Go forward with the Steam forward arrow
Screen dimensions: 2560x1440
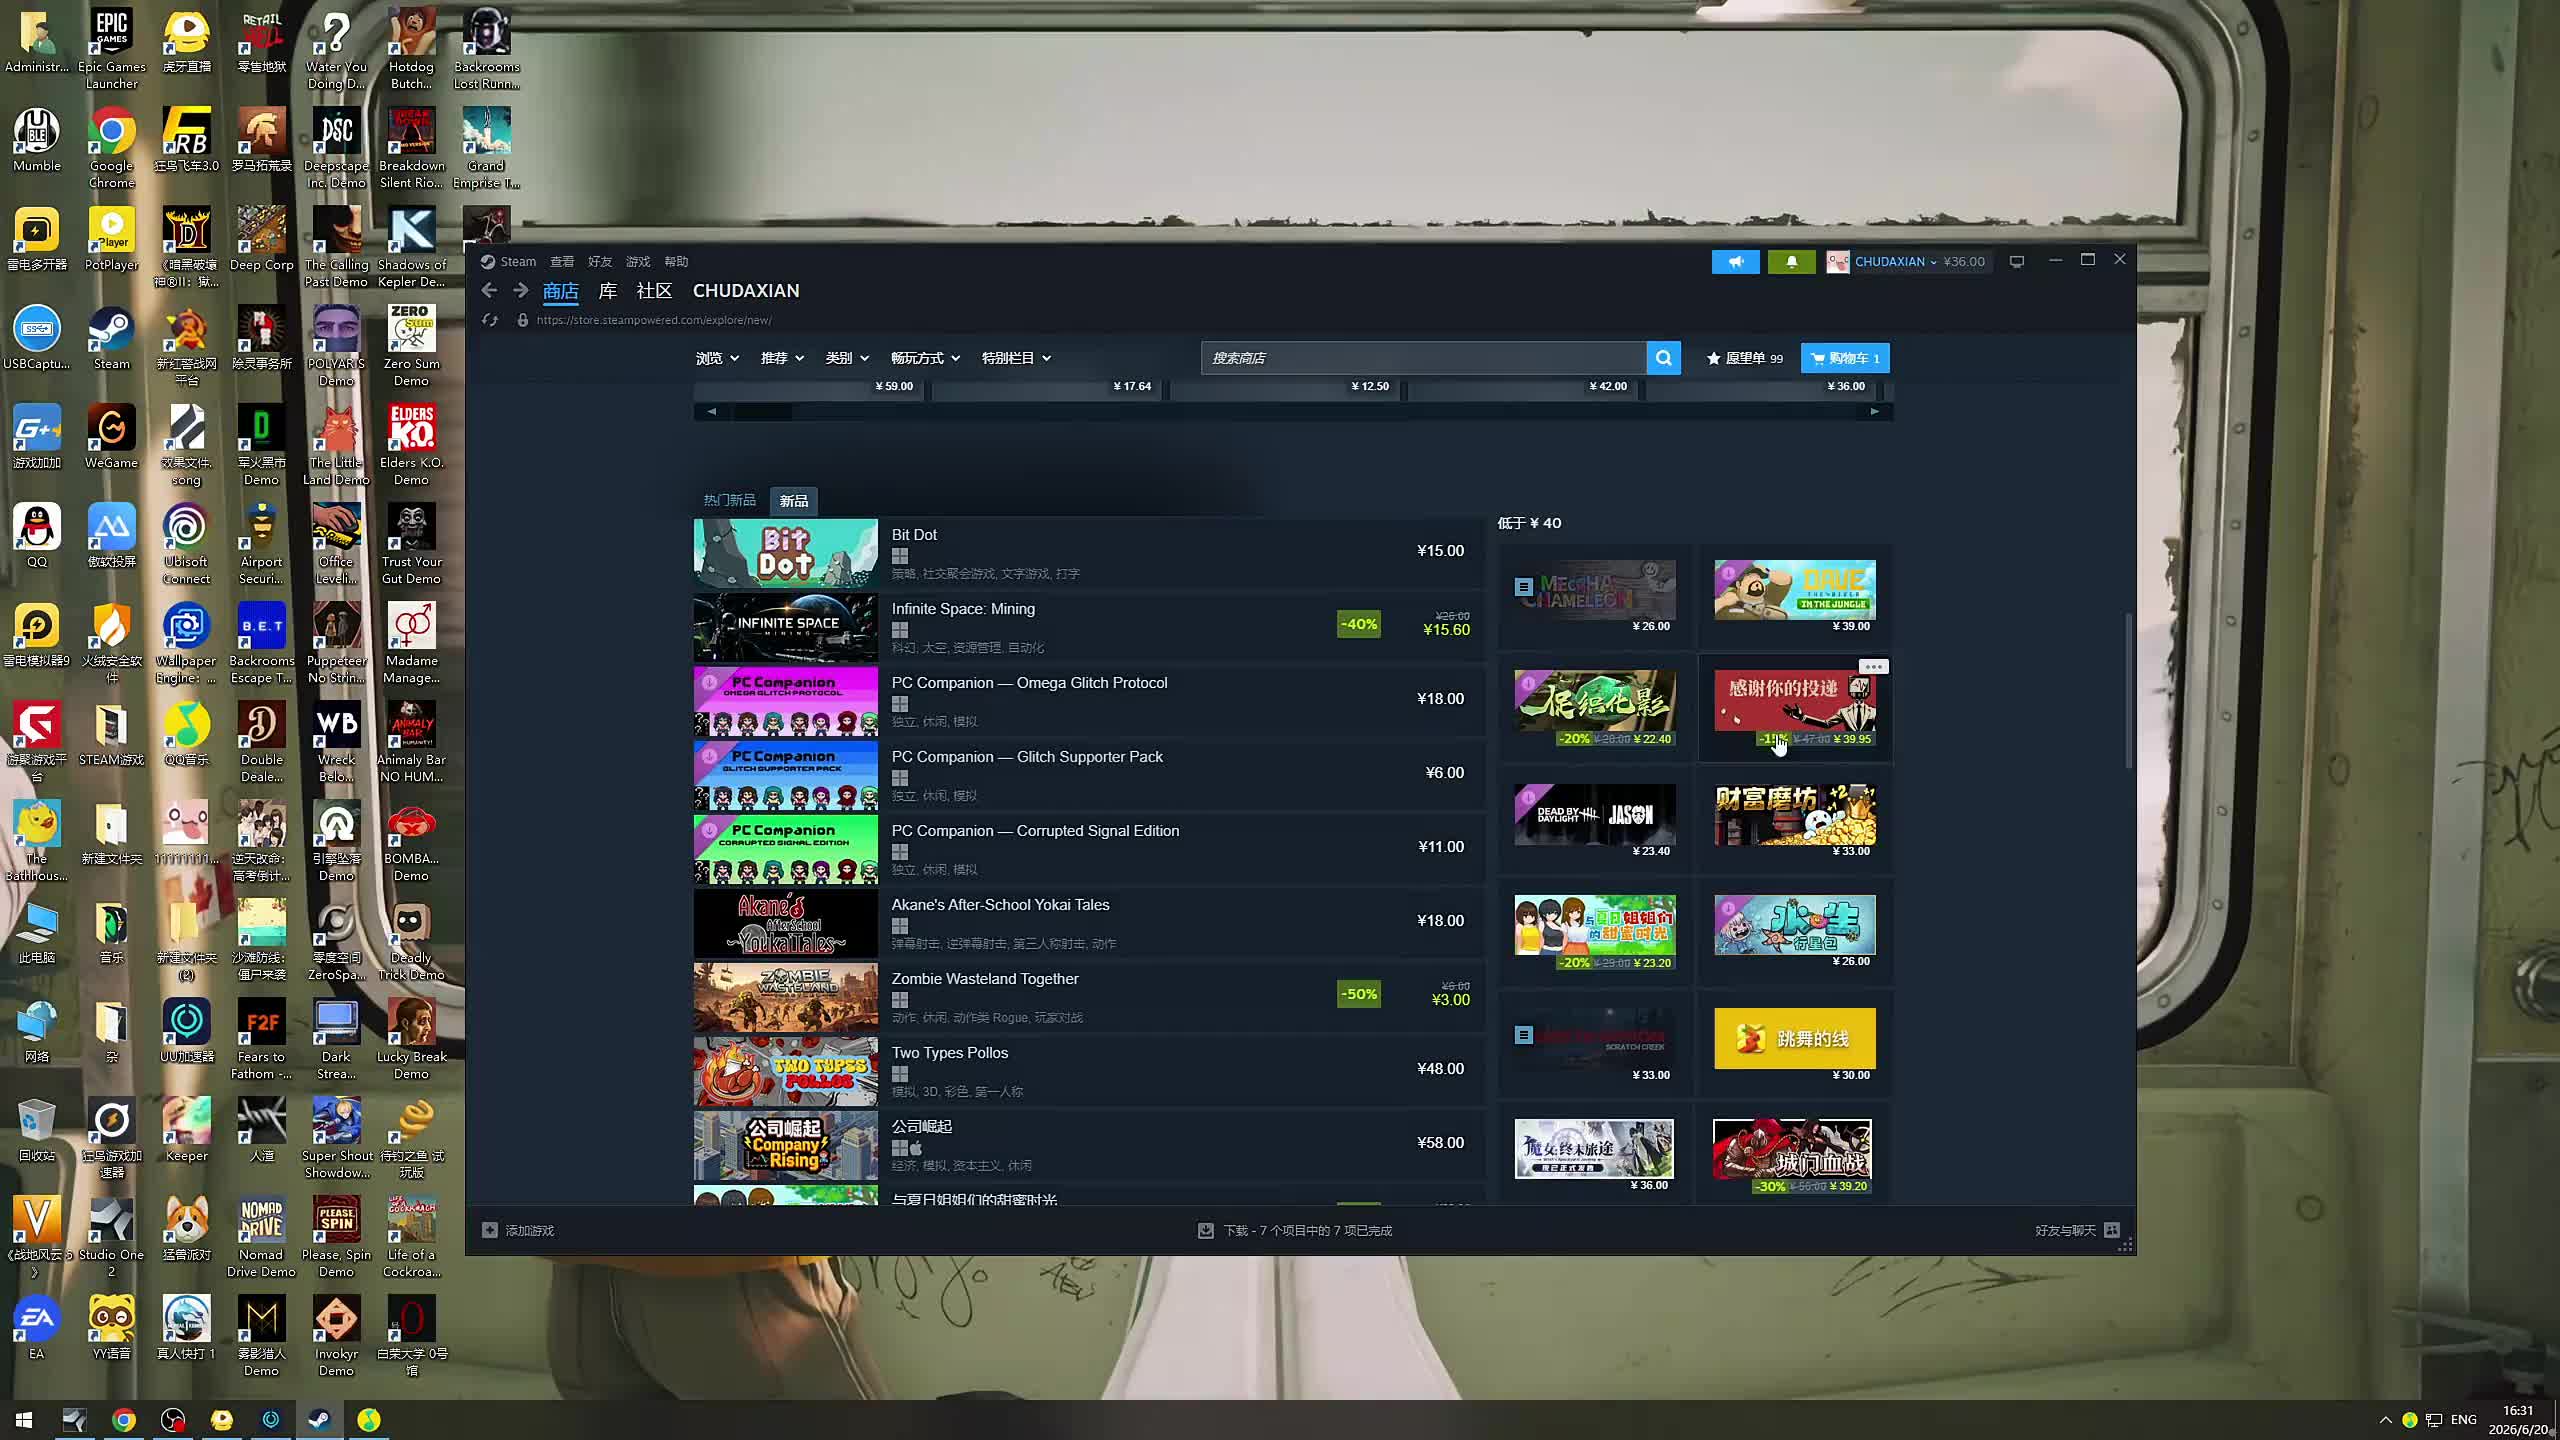(520, 291)
